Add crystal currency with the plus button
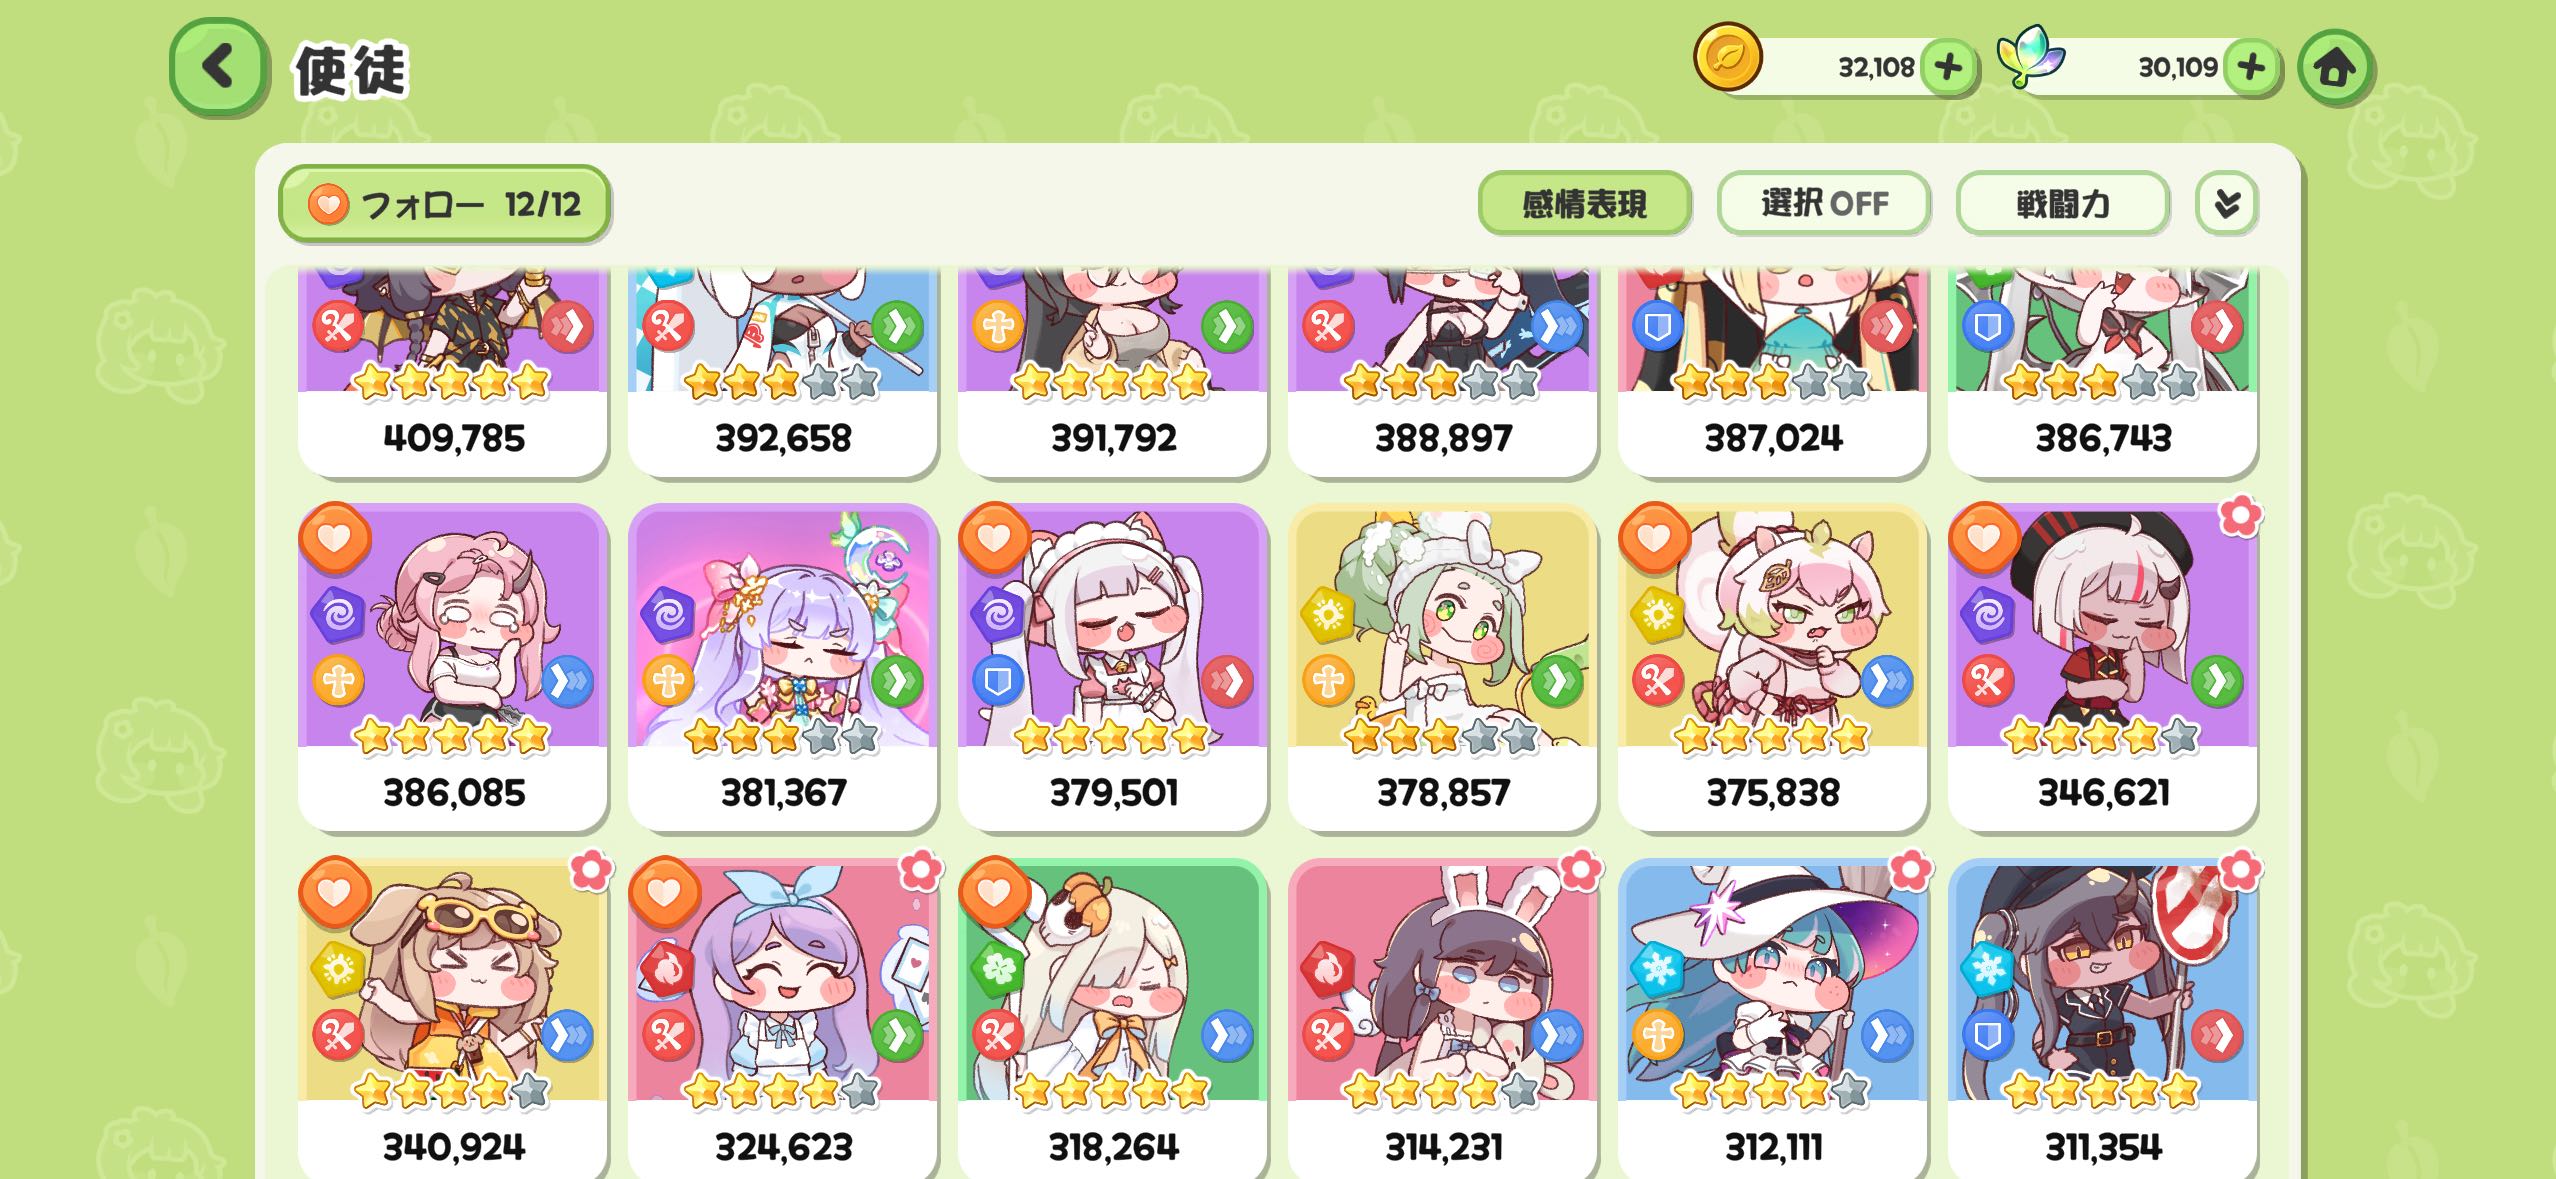Image resolution: width=2556 pixels, height=1179 pixels. pyautogui.click(x=2251, y=68)
